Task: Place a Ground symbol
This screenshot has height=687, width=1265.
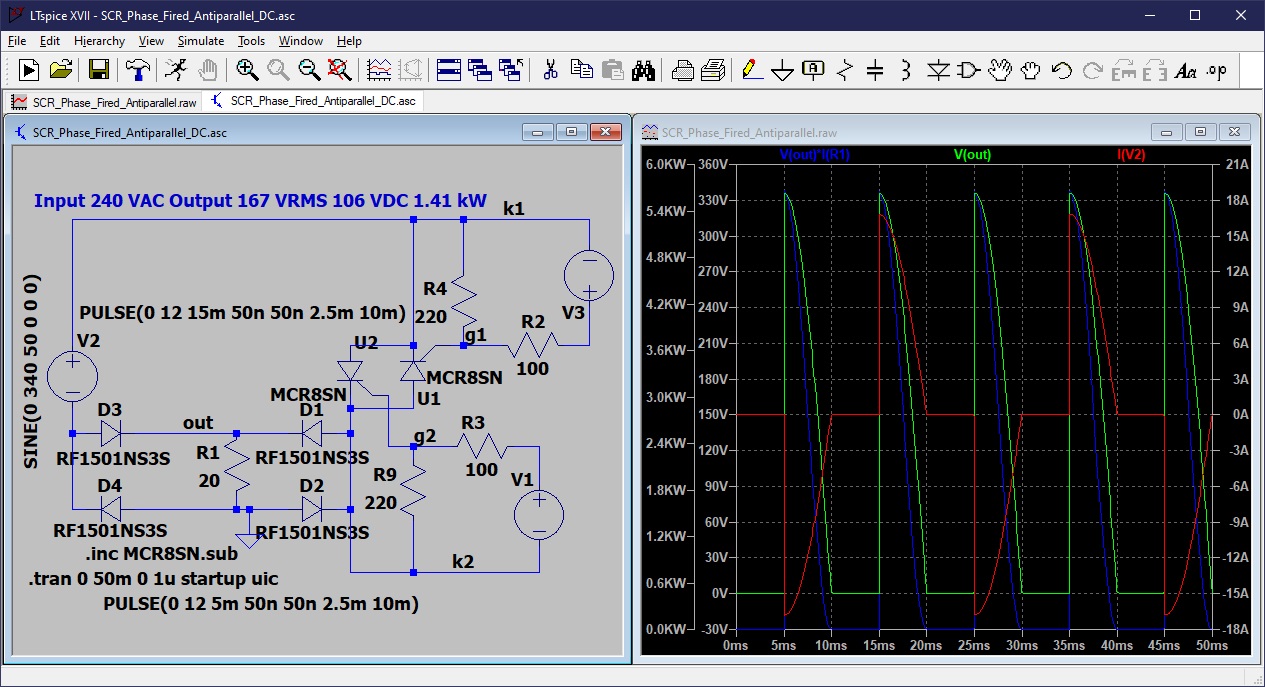Action: pos(784,70)
